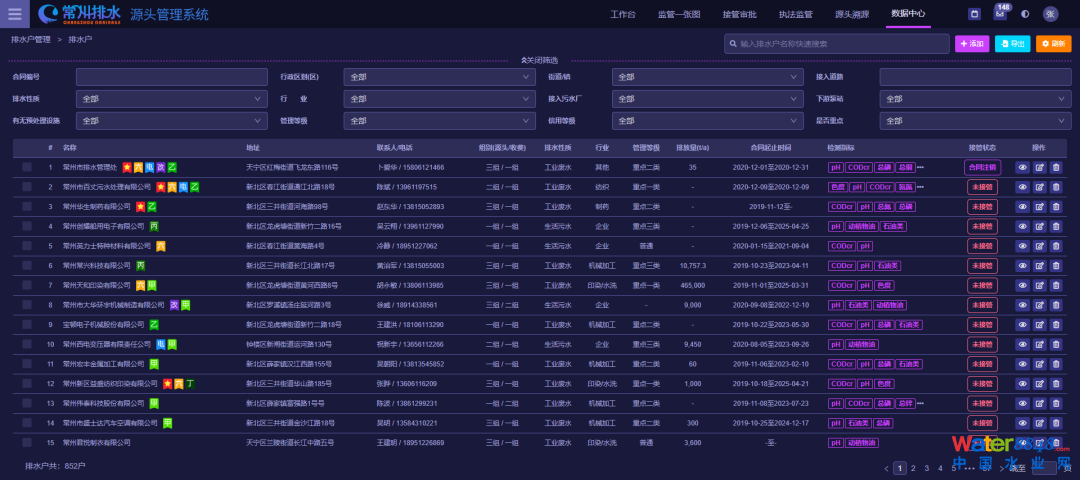Open the mail inbox with 148 badge
1080x480 pixels.
point(999,14)
